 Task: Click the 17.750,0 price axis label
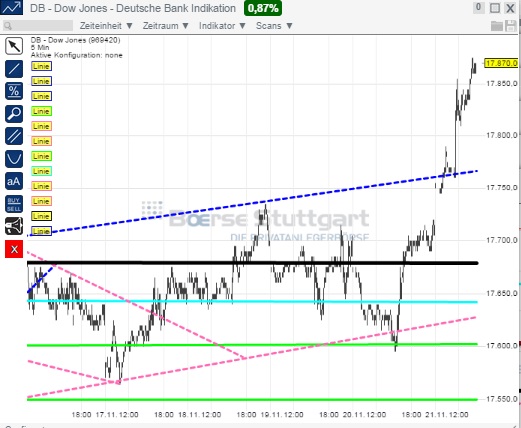click(x=502, y=188)
